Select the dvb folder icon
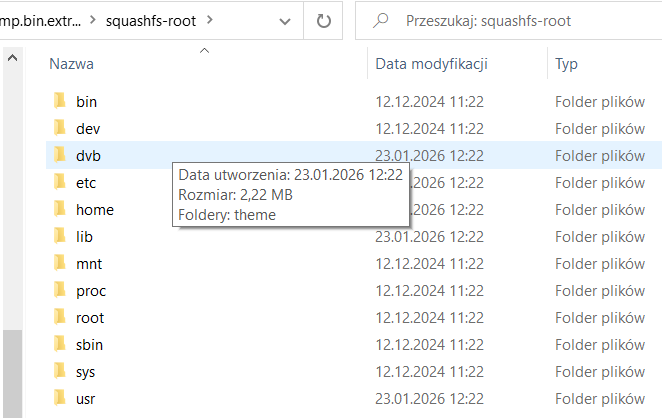This screenshot has height=418, width=662. pos(60,155)
